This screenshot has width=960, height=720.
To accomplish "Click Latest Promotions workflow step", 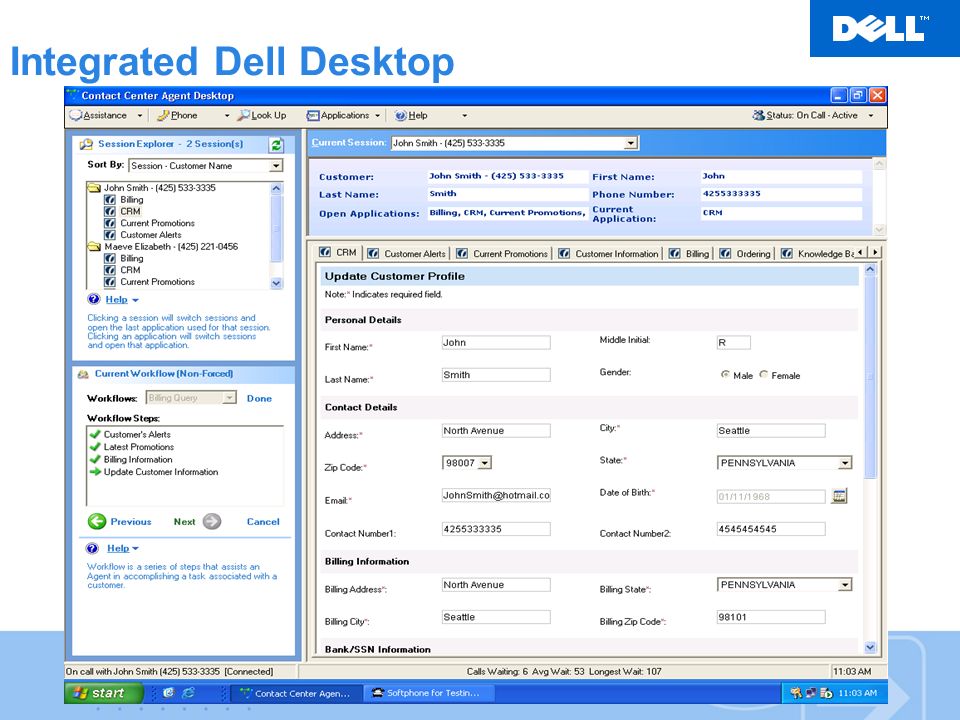I will (x=138, y=447).
